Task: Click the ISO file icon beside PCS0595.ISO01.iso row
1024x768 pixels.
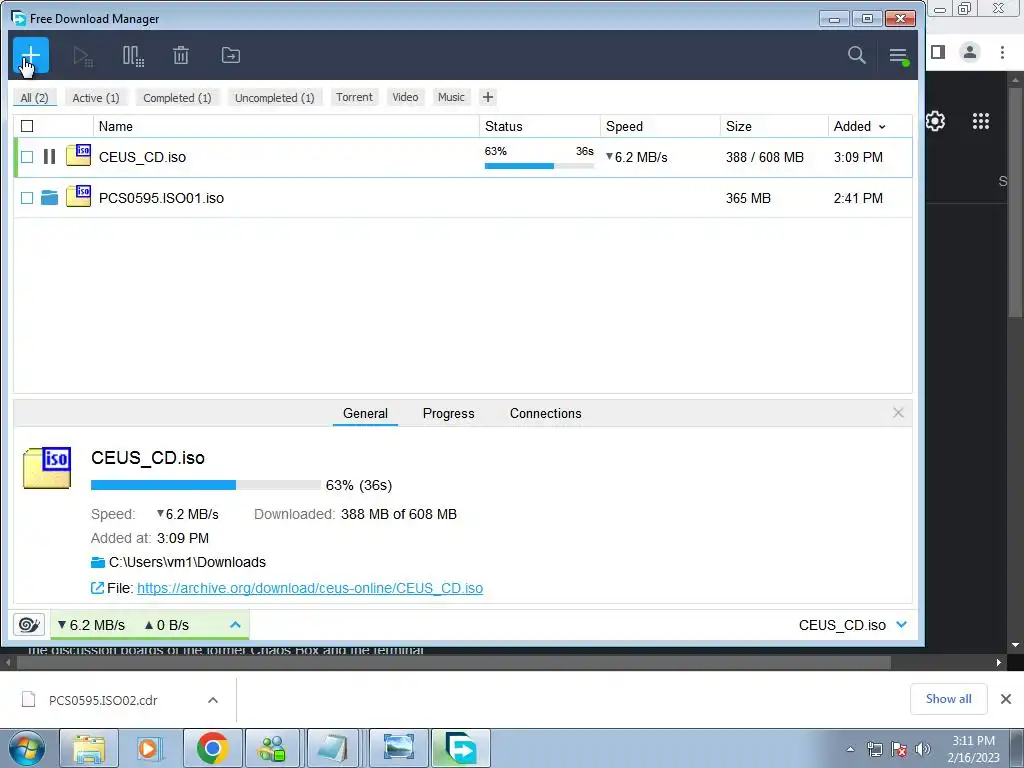Action: coord(78,196)
